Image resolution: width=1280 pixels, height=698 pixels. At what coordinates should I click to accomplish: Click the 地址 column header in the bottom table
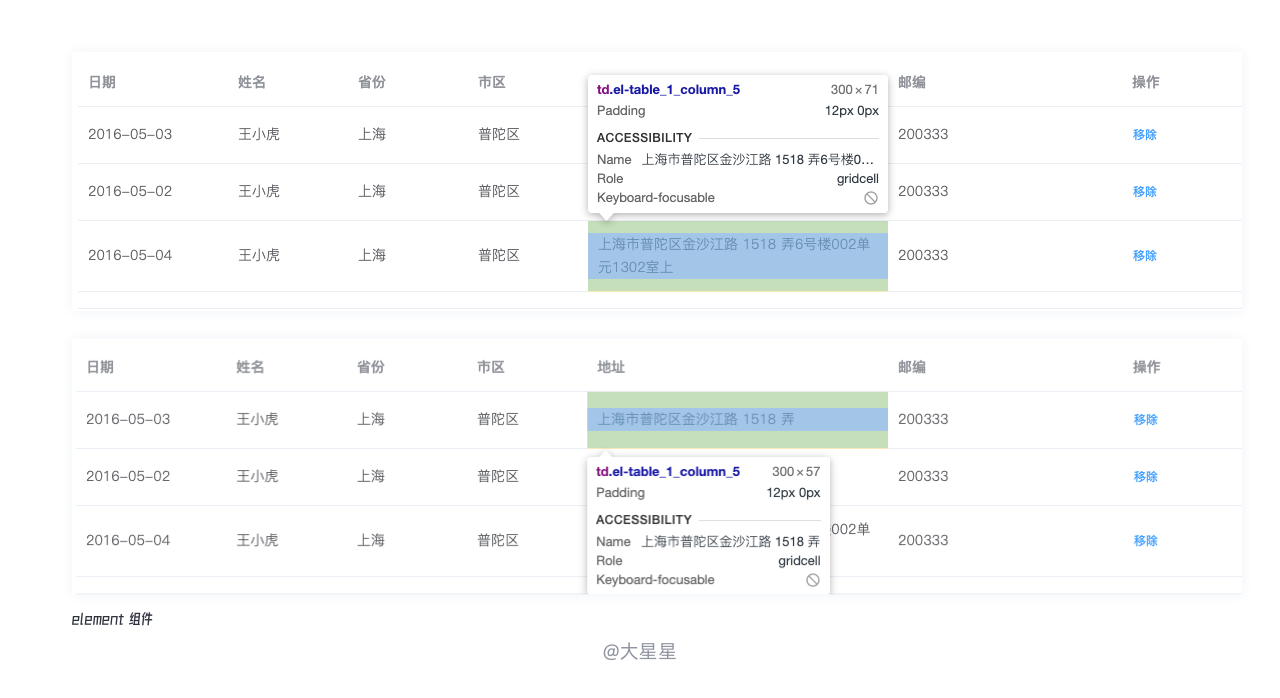coord(611,367)
